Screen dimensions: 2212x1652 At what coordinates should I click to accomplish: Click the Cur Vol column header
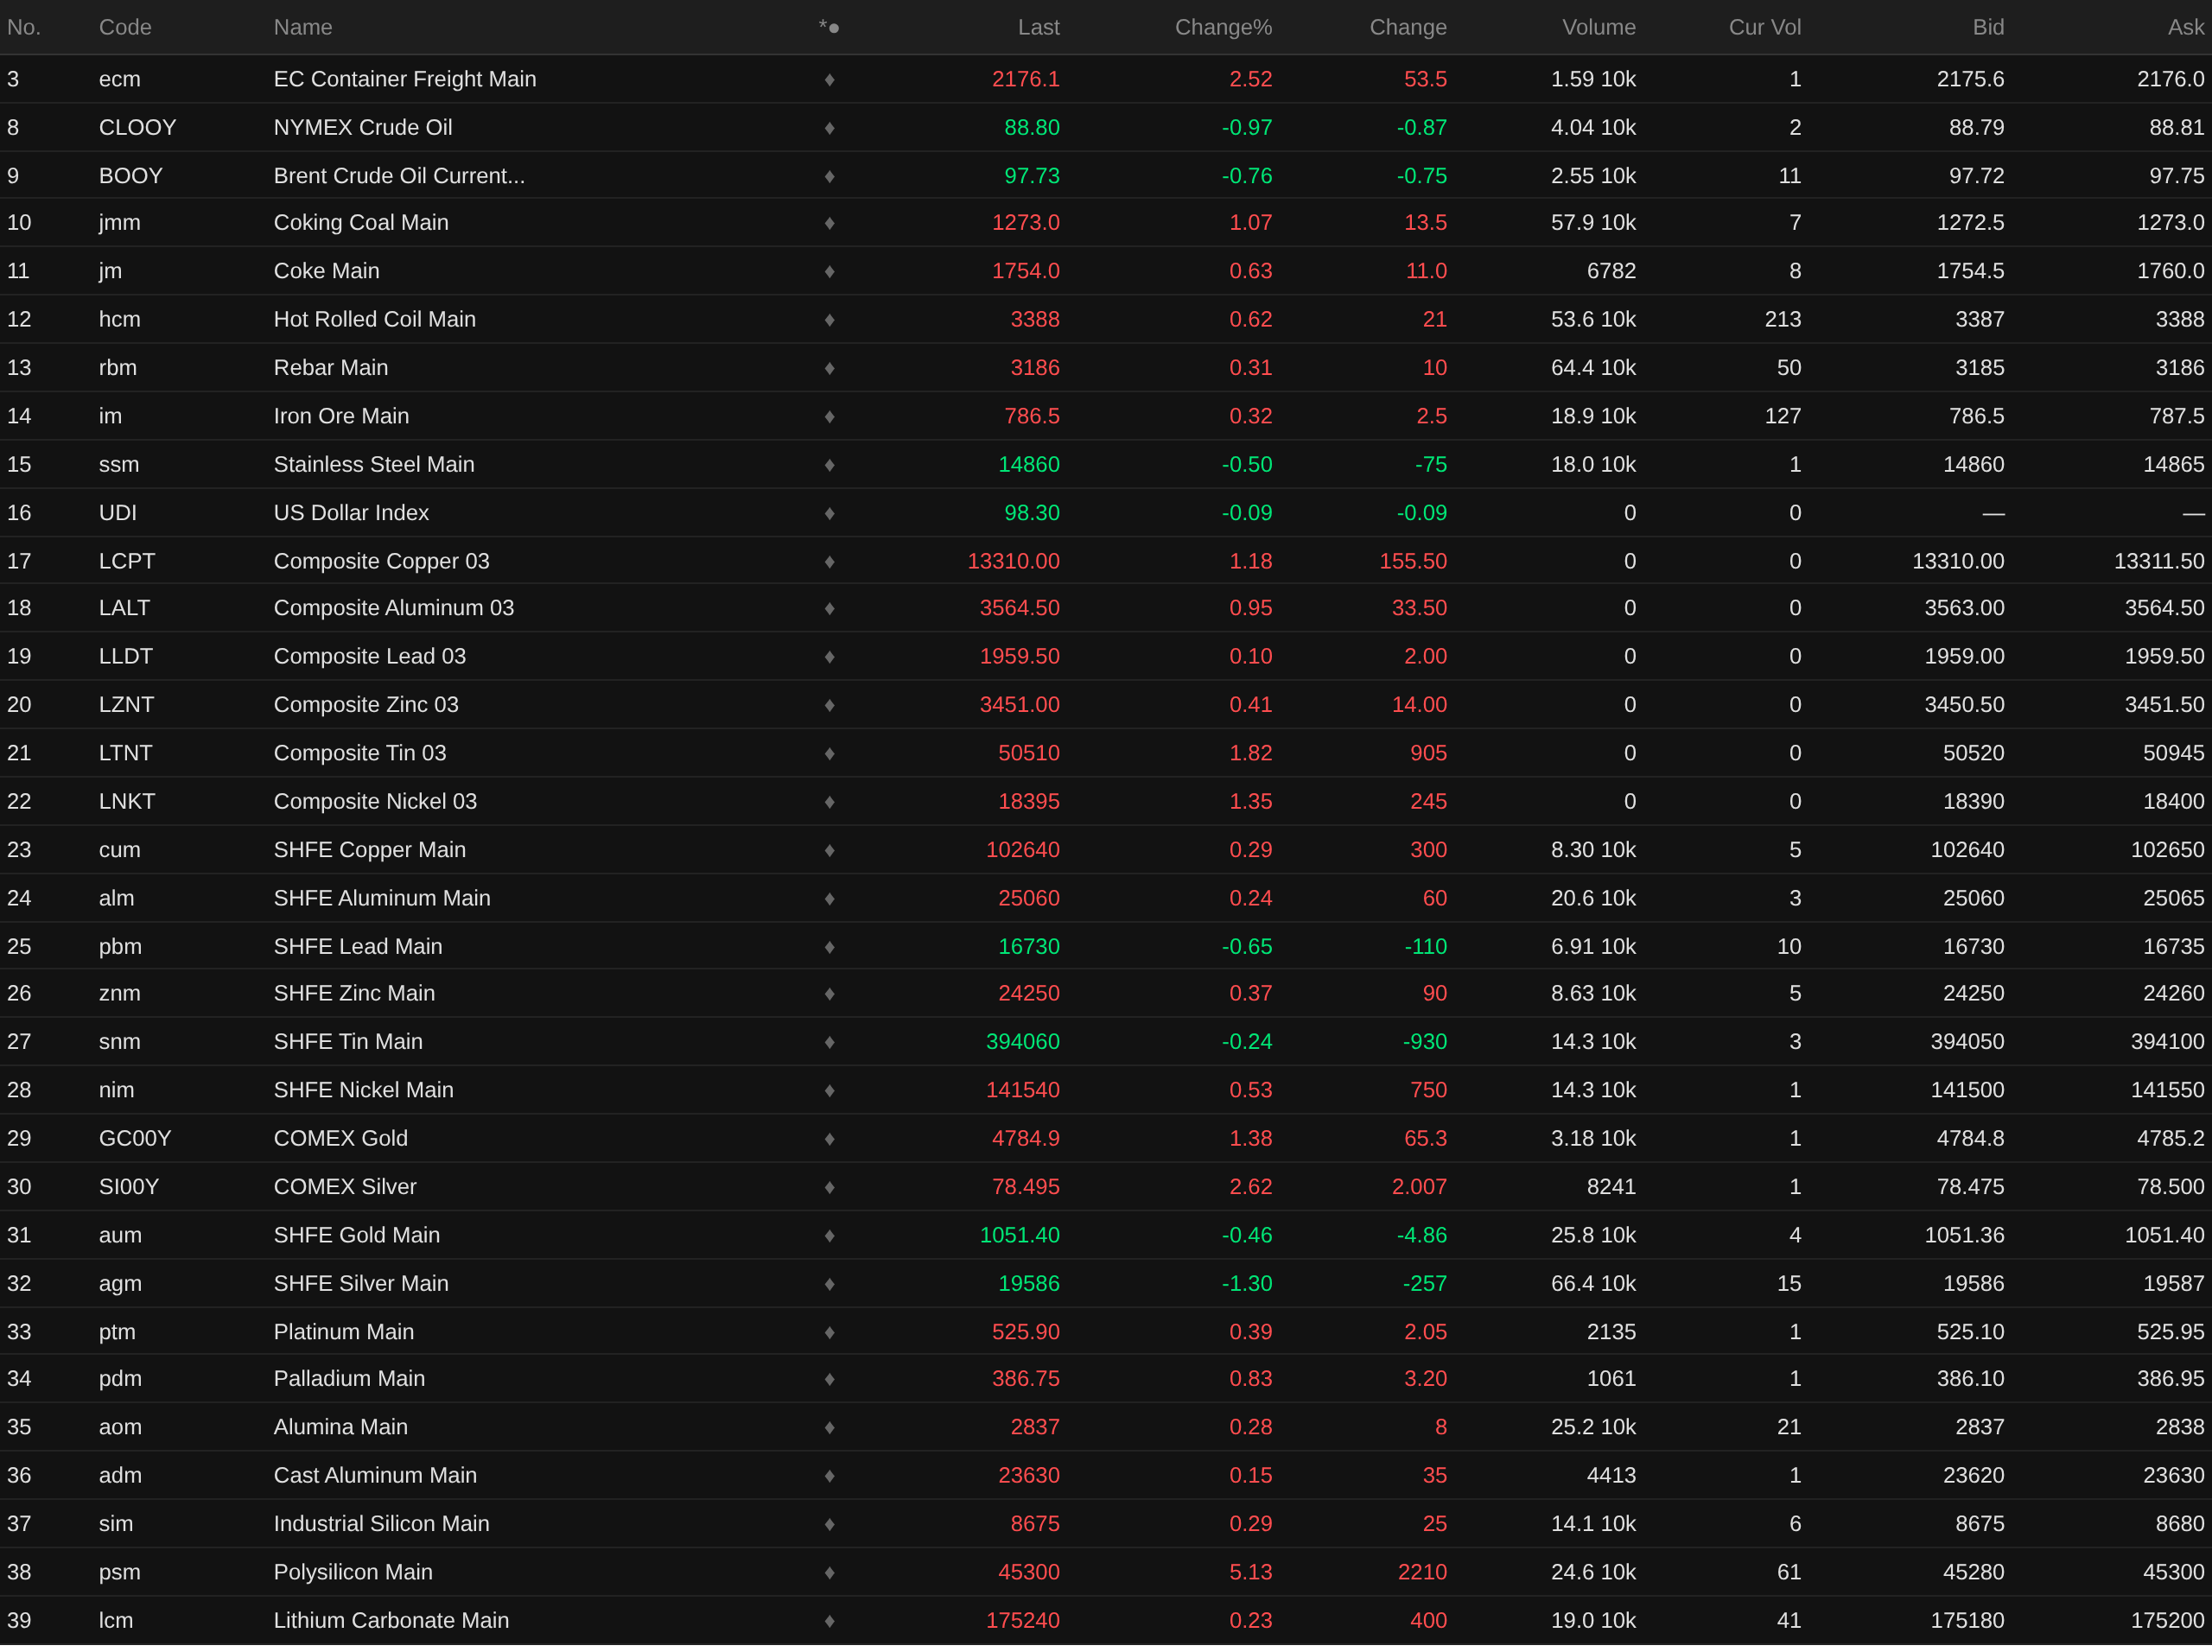1764,27
